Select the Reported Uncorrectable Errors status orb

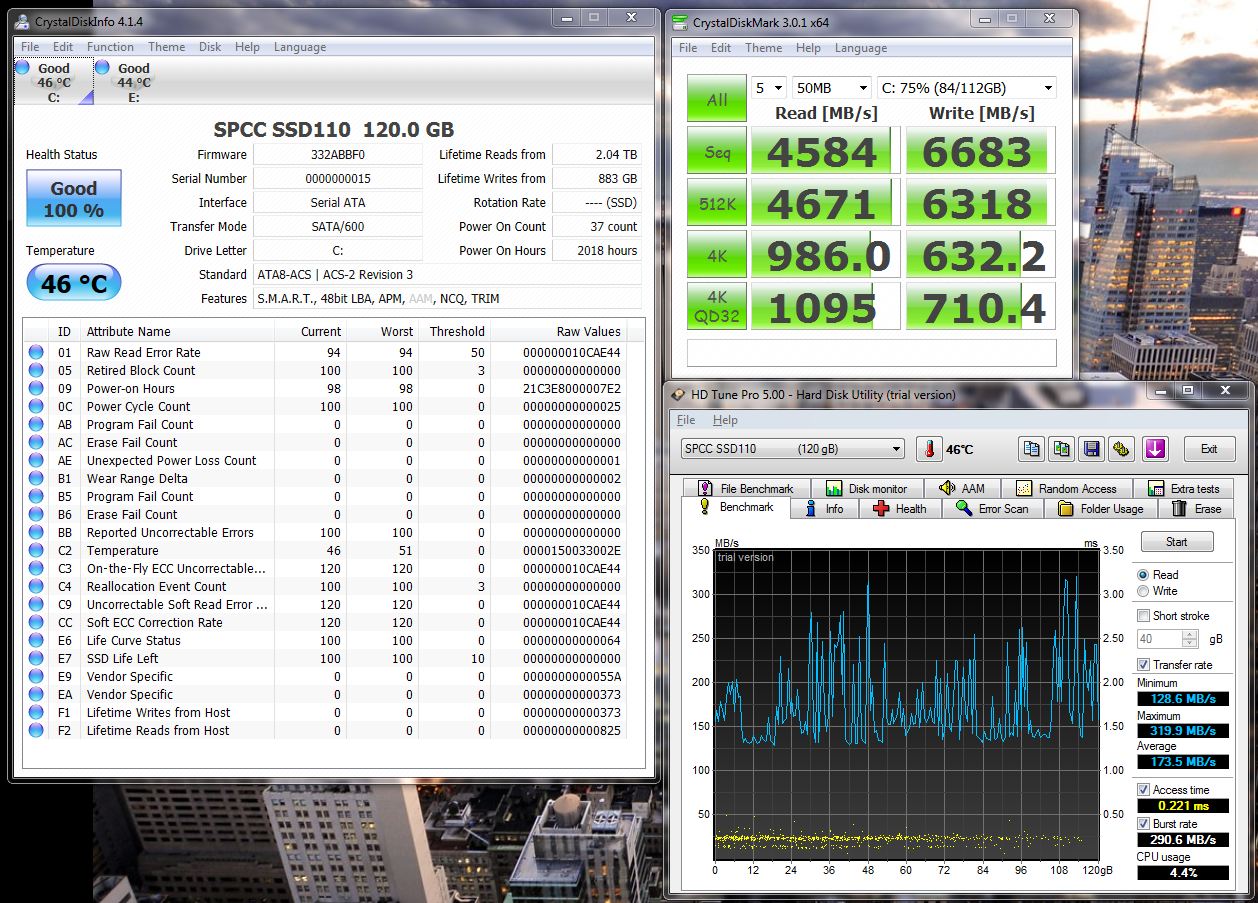tap(37, 532)
